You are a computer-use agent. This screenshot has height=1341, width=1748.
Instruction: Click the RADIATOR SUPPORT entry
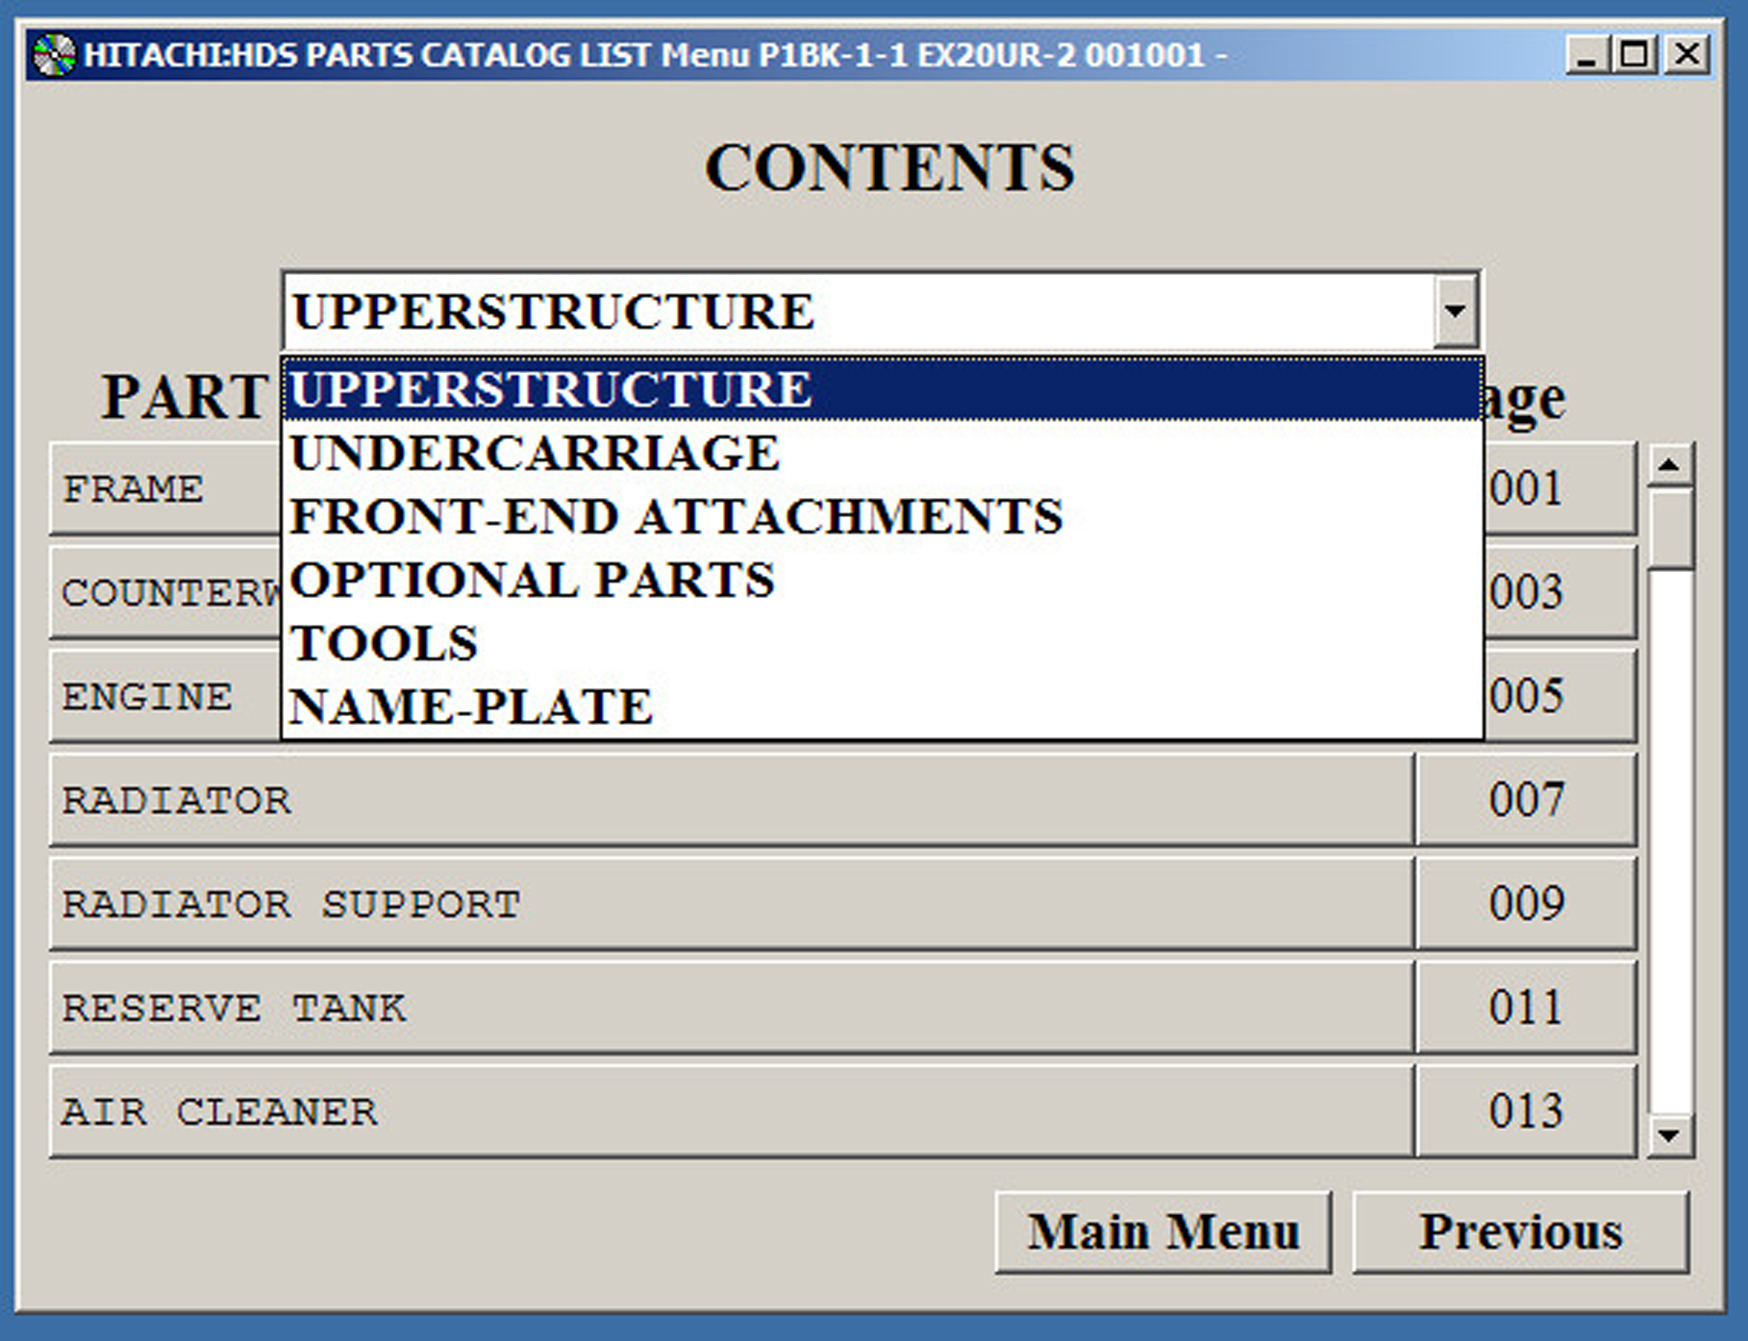pyautogui.click(x=731, y=904)
